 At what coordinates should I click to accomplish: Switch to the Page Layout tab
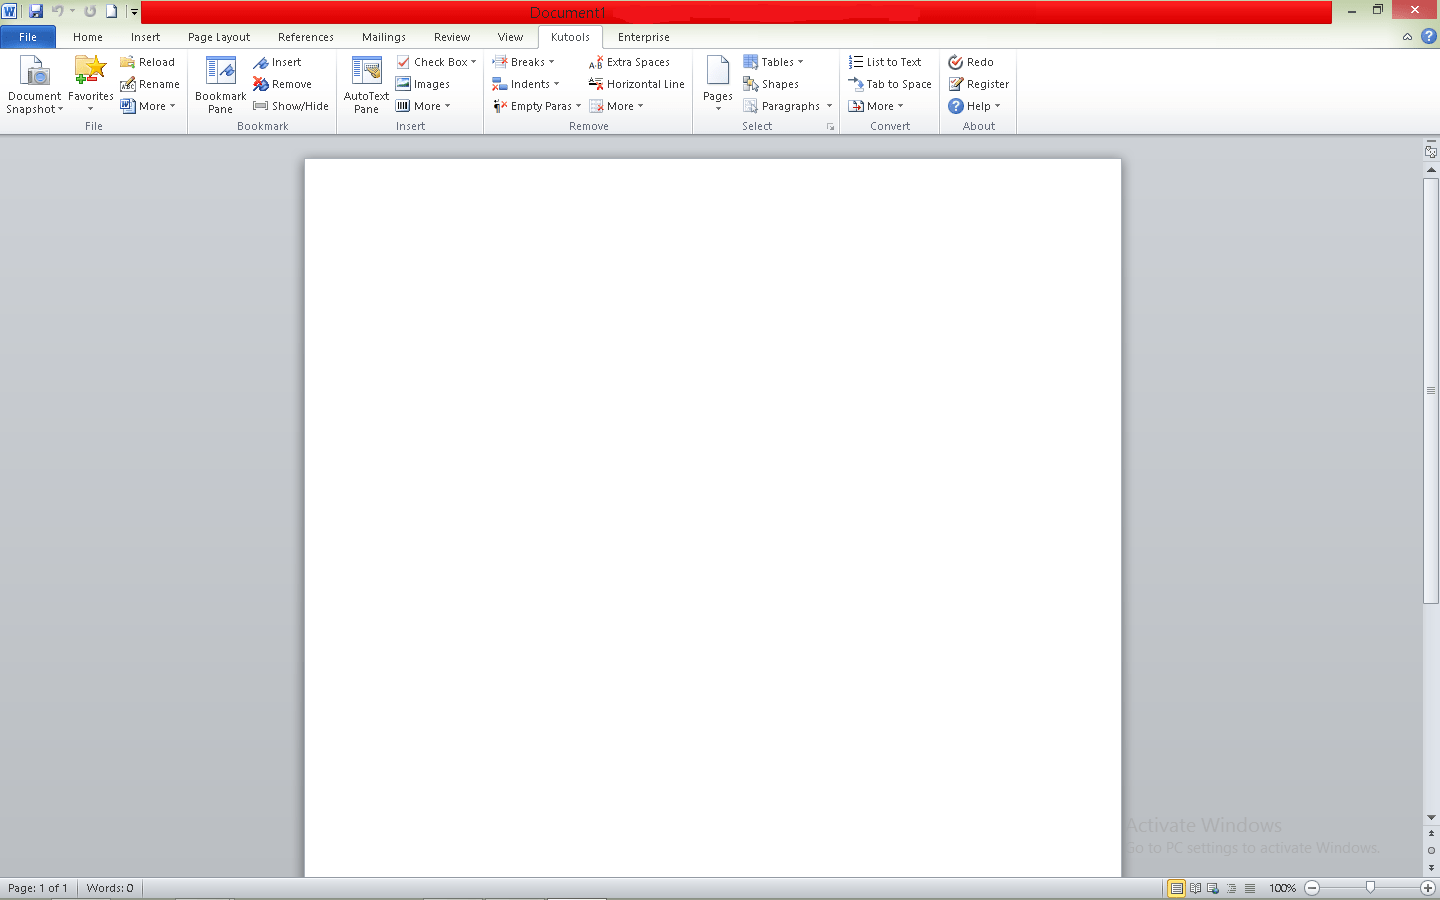click(219, 37)
